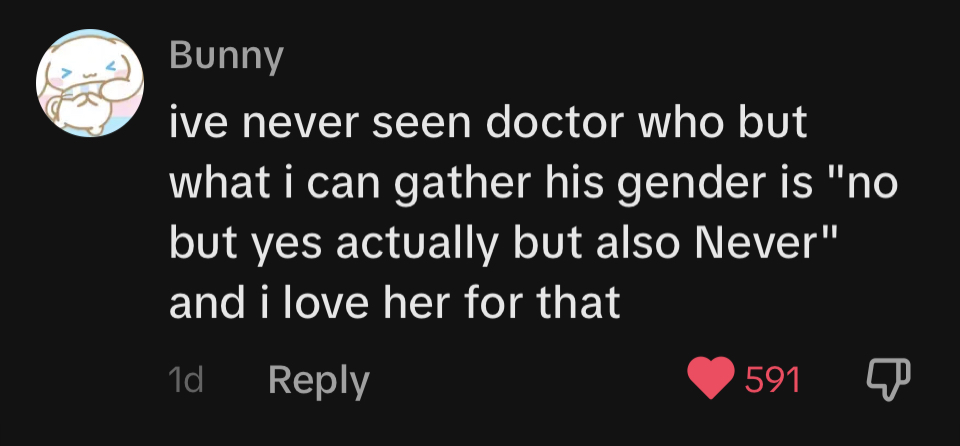Click the 591 likes count
This screenshot has height=446, width=960.
pos(773,380)
